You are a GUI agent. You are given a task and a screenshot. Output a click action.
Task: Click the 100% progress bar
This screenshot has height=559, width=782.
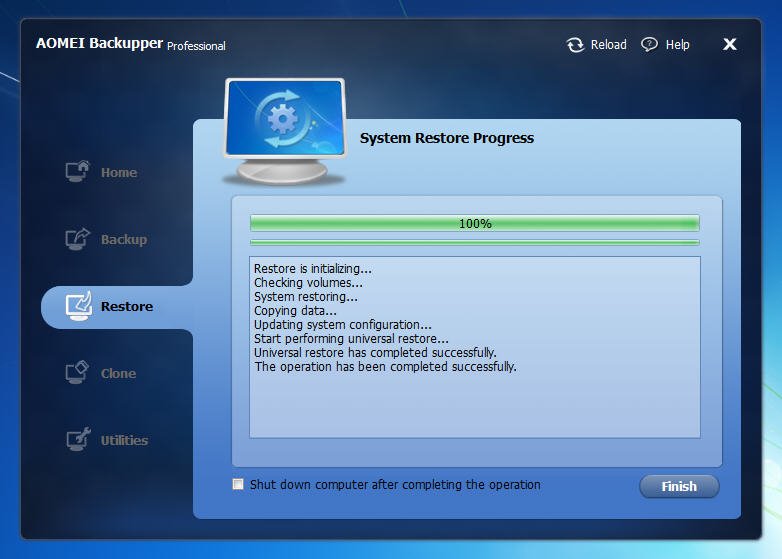[474, 223]
